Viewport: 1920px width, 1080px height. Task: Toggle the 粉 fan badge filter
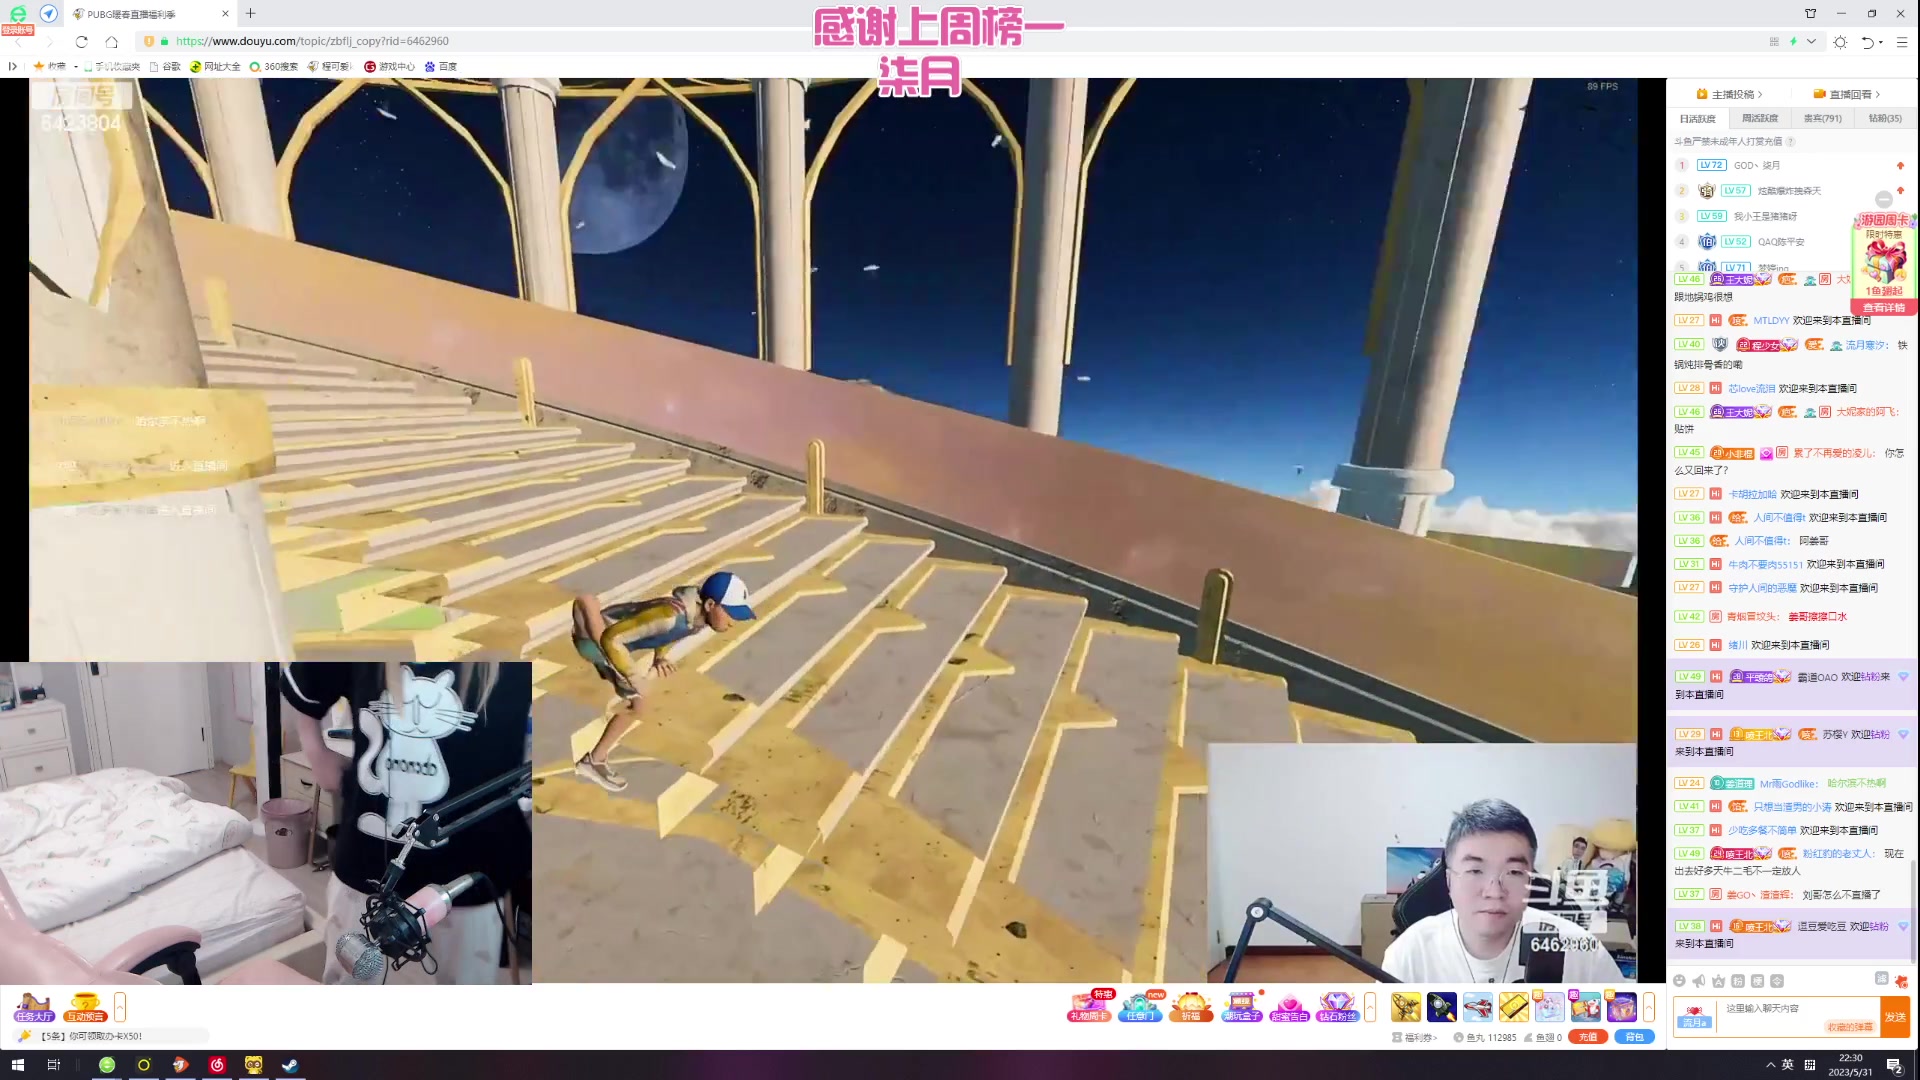click(x=1737, y=981)
